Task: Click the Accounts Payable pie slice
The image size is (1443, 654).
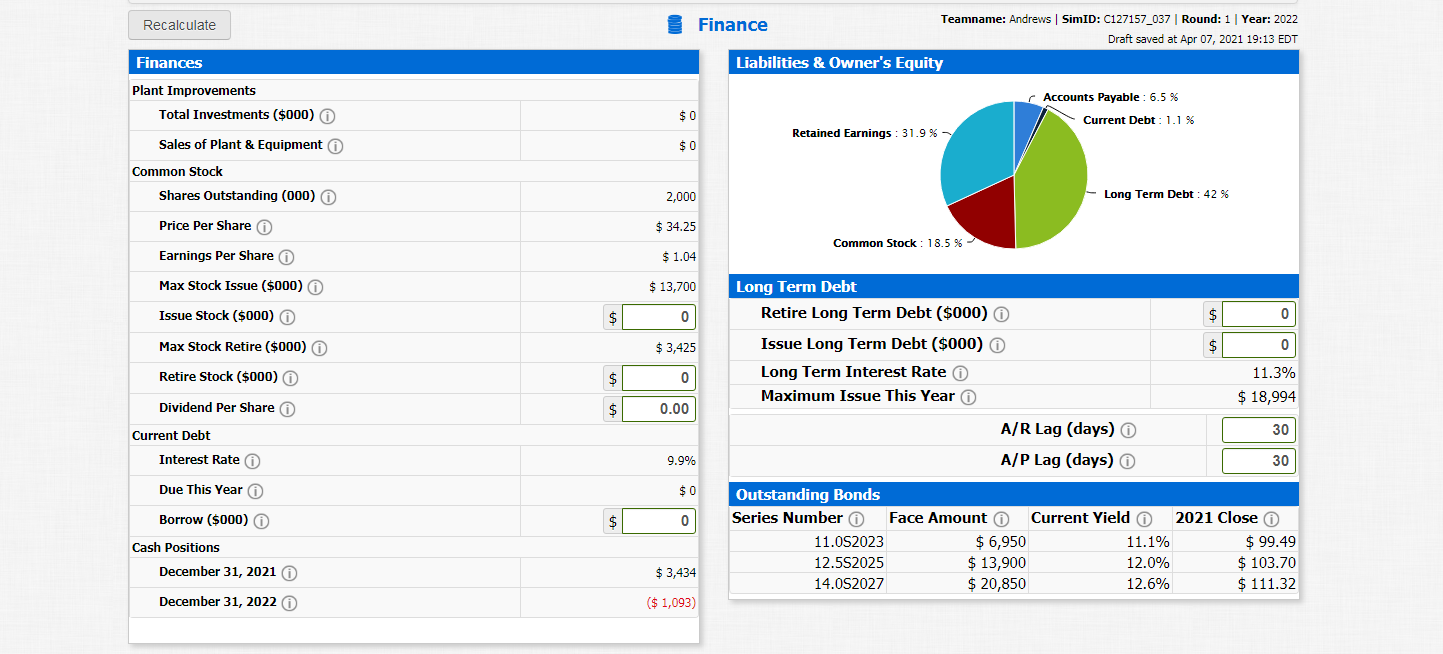Action: pos(1026,125)
